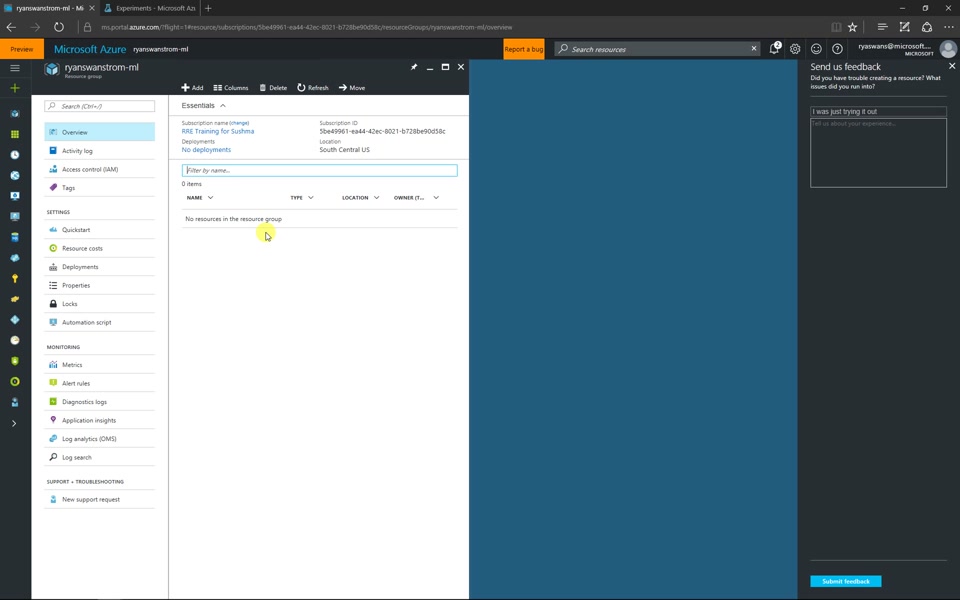This screenshot has width=960, height=600.
Task: Click the Filter by name field
Action: 300,170
